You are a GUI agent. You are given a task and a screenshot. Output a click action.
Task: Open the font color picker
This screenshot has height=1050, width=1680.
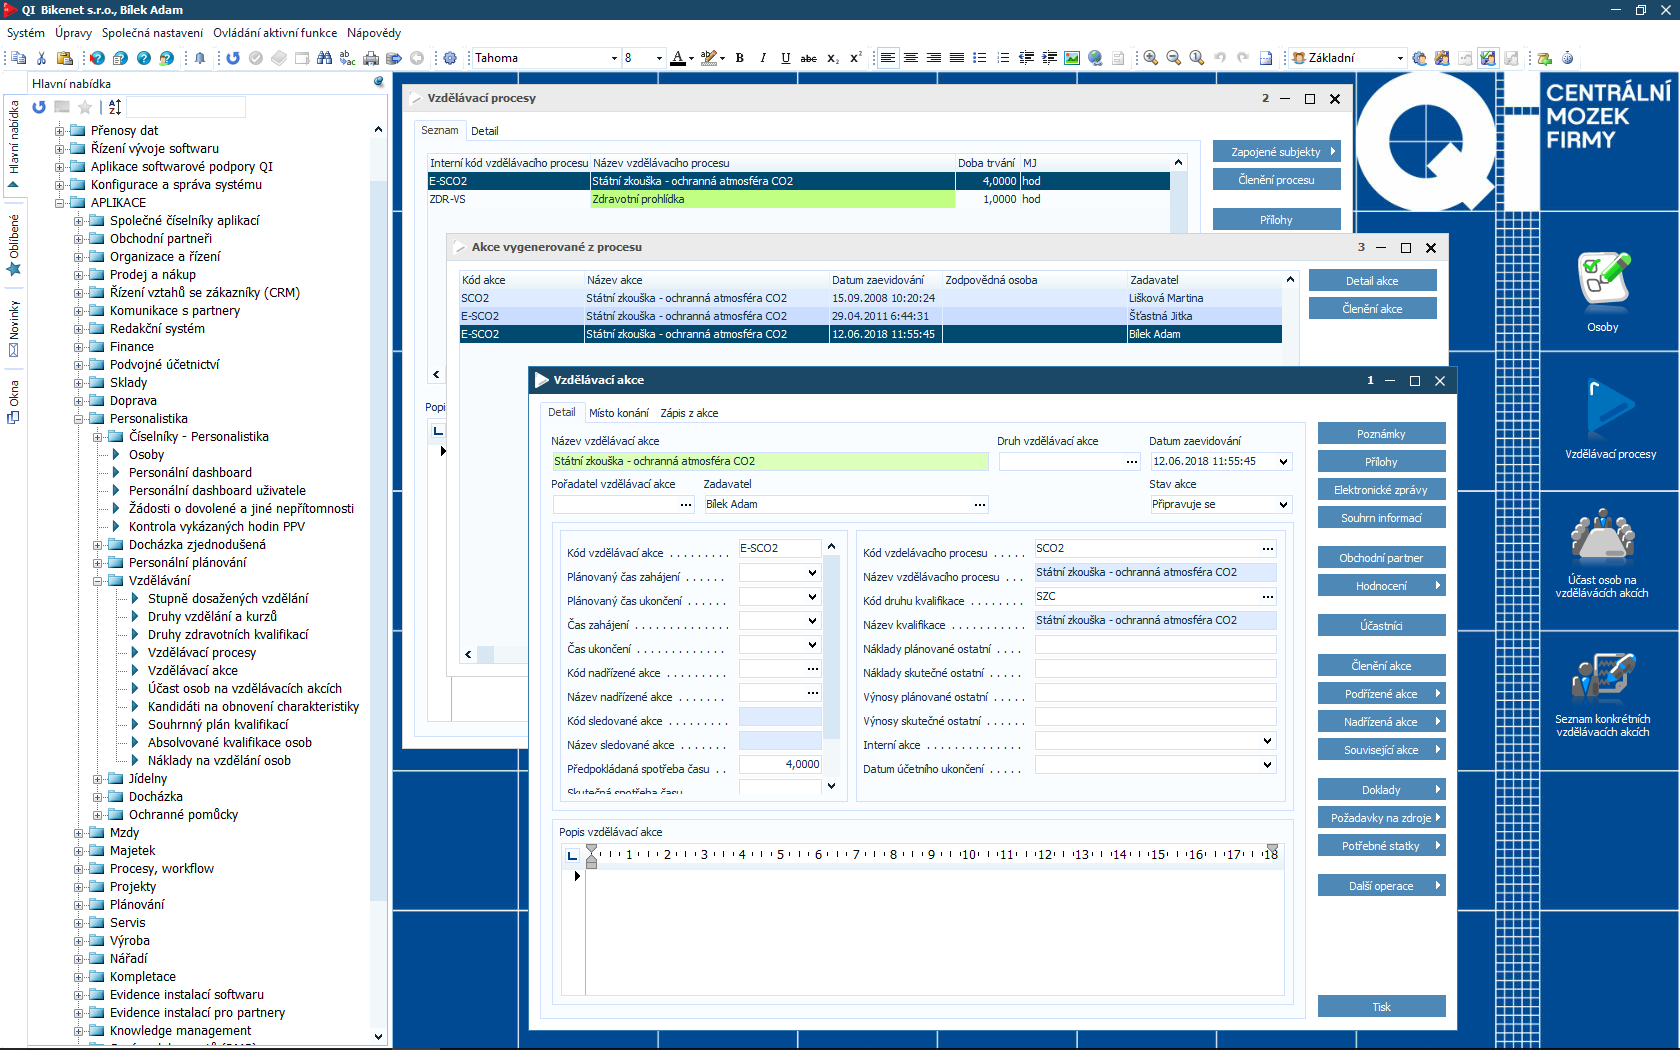click(x=691, y=58)
